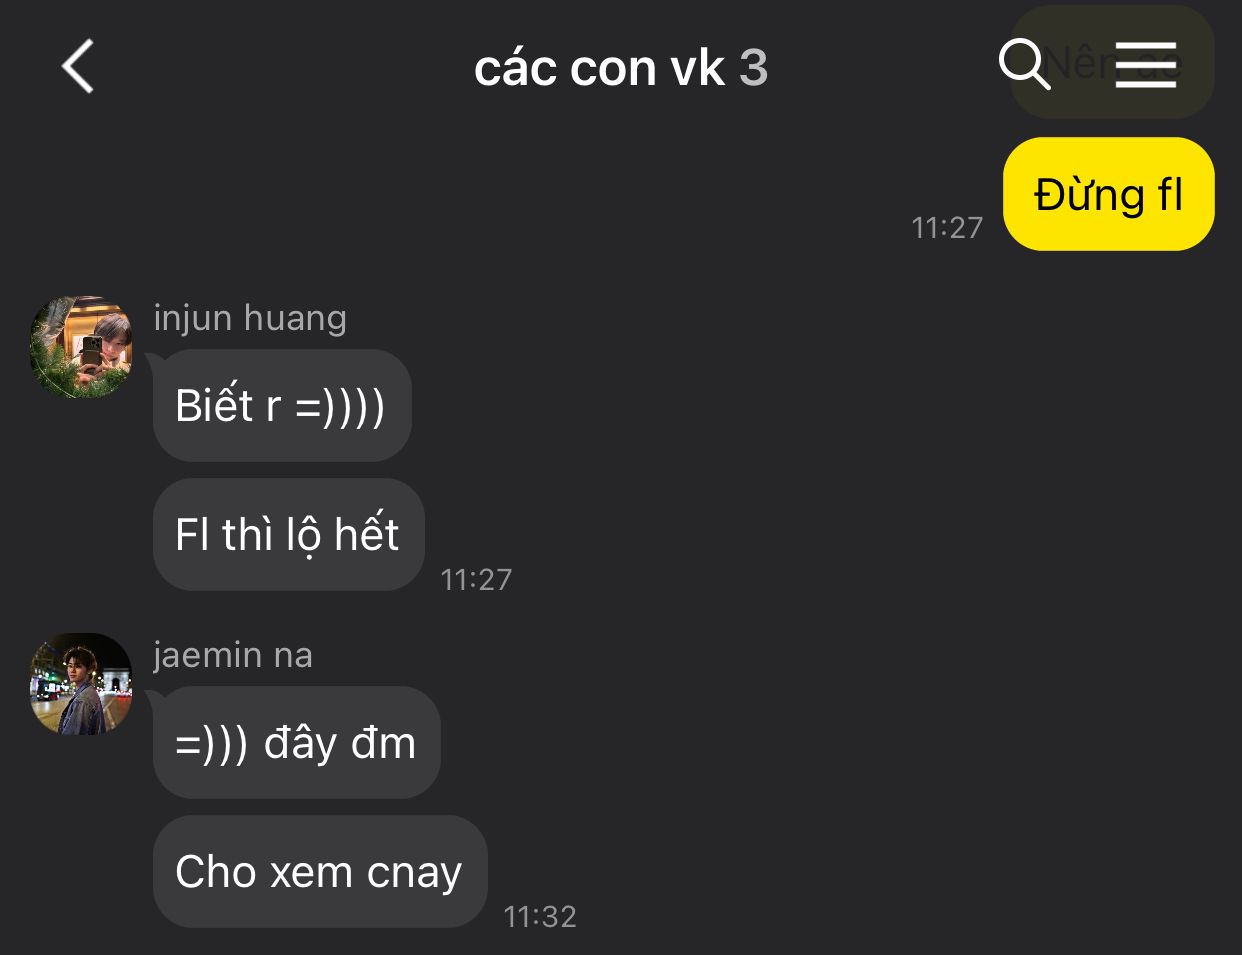Go back using the left arrow icon
The height and width of the screenshot is (955, 1242).
point(78,67)
